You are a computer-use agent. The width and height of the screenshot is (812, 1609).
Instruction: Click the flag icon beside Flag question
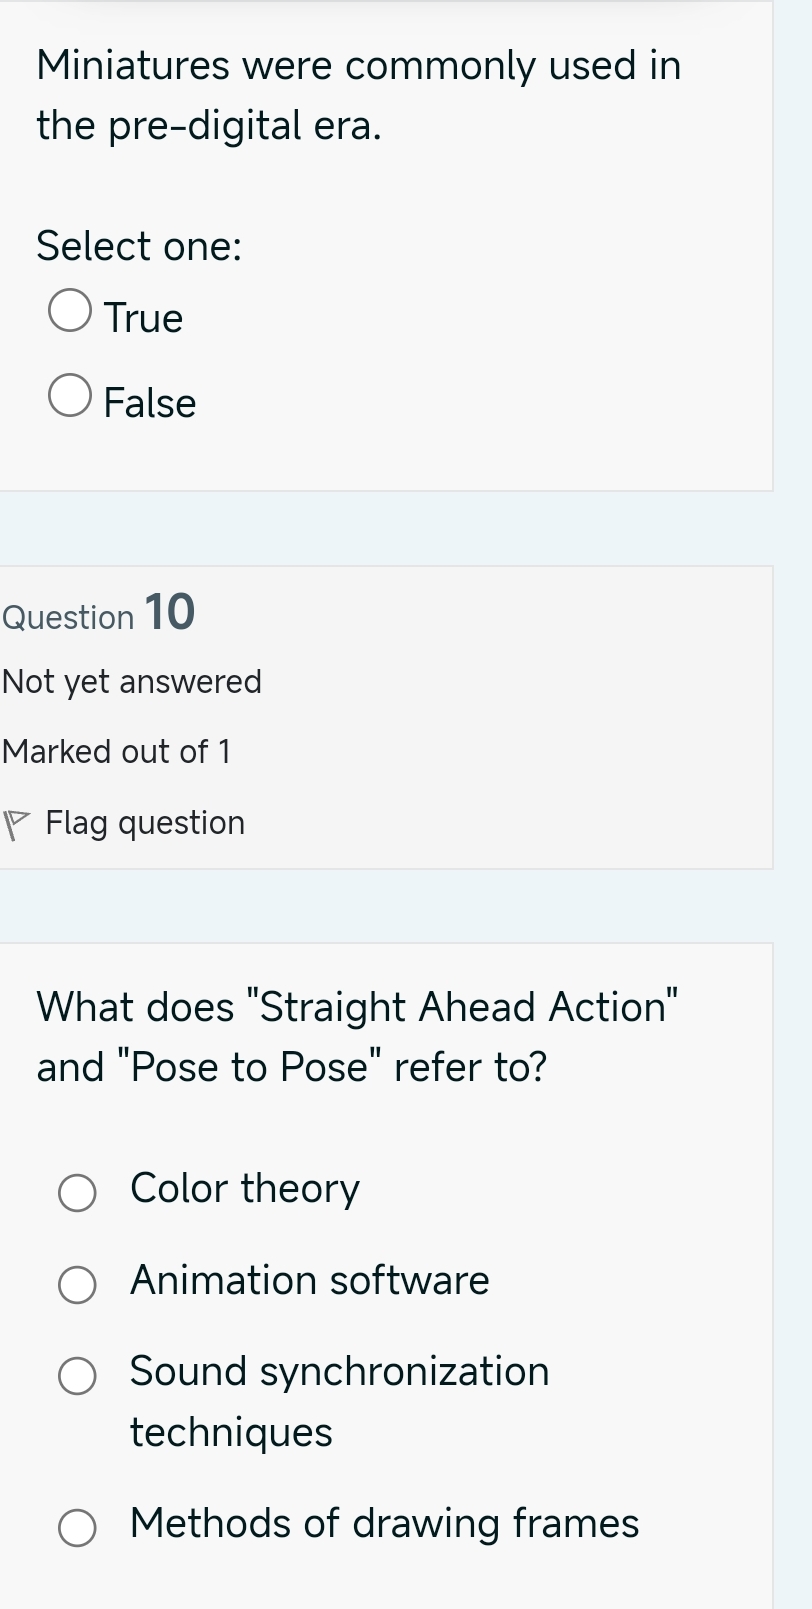[15, 825]
